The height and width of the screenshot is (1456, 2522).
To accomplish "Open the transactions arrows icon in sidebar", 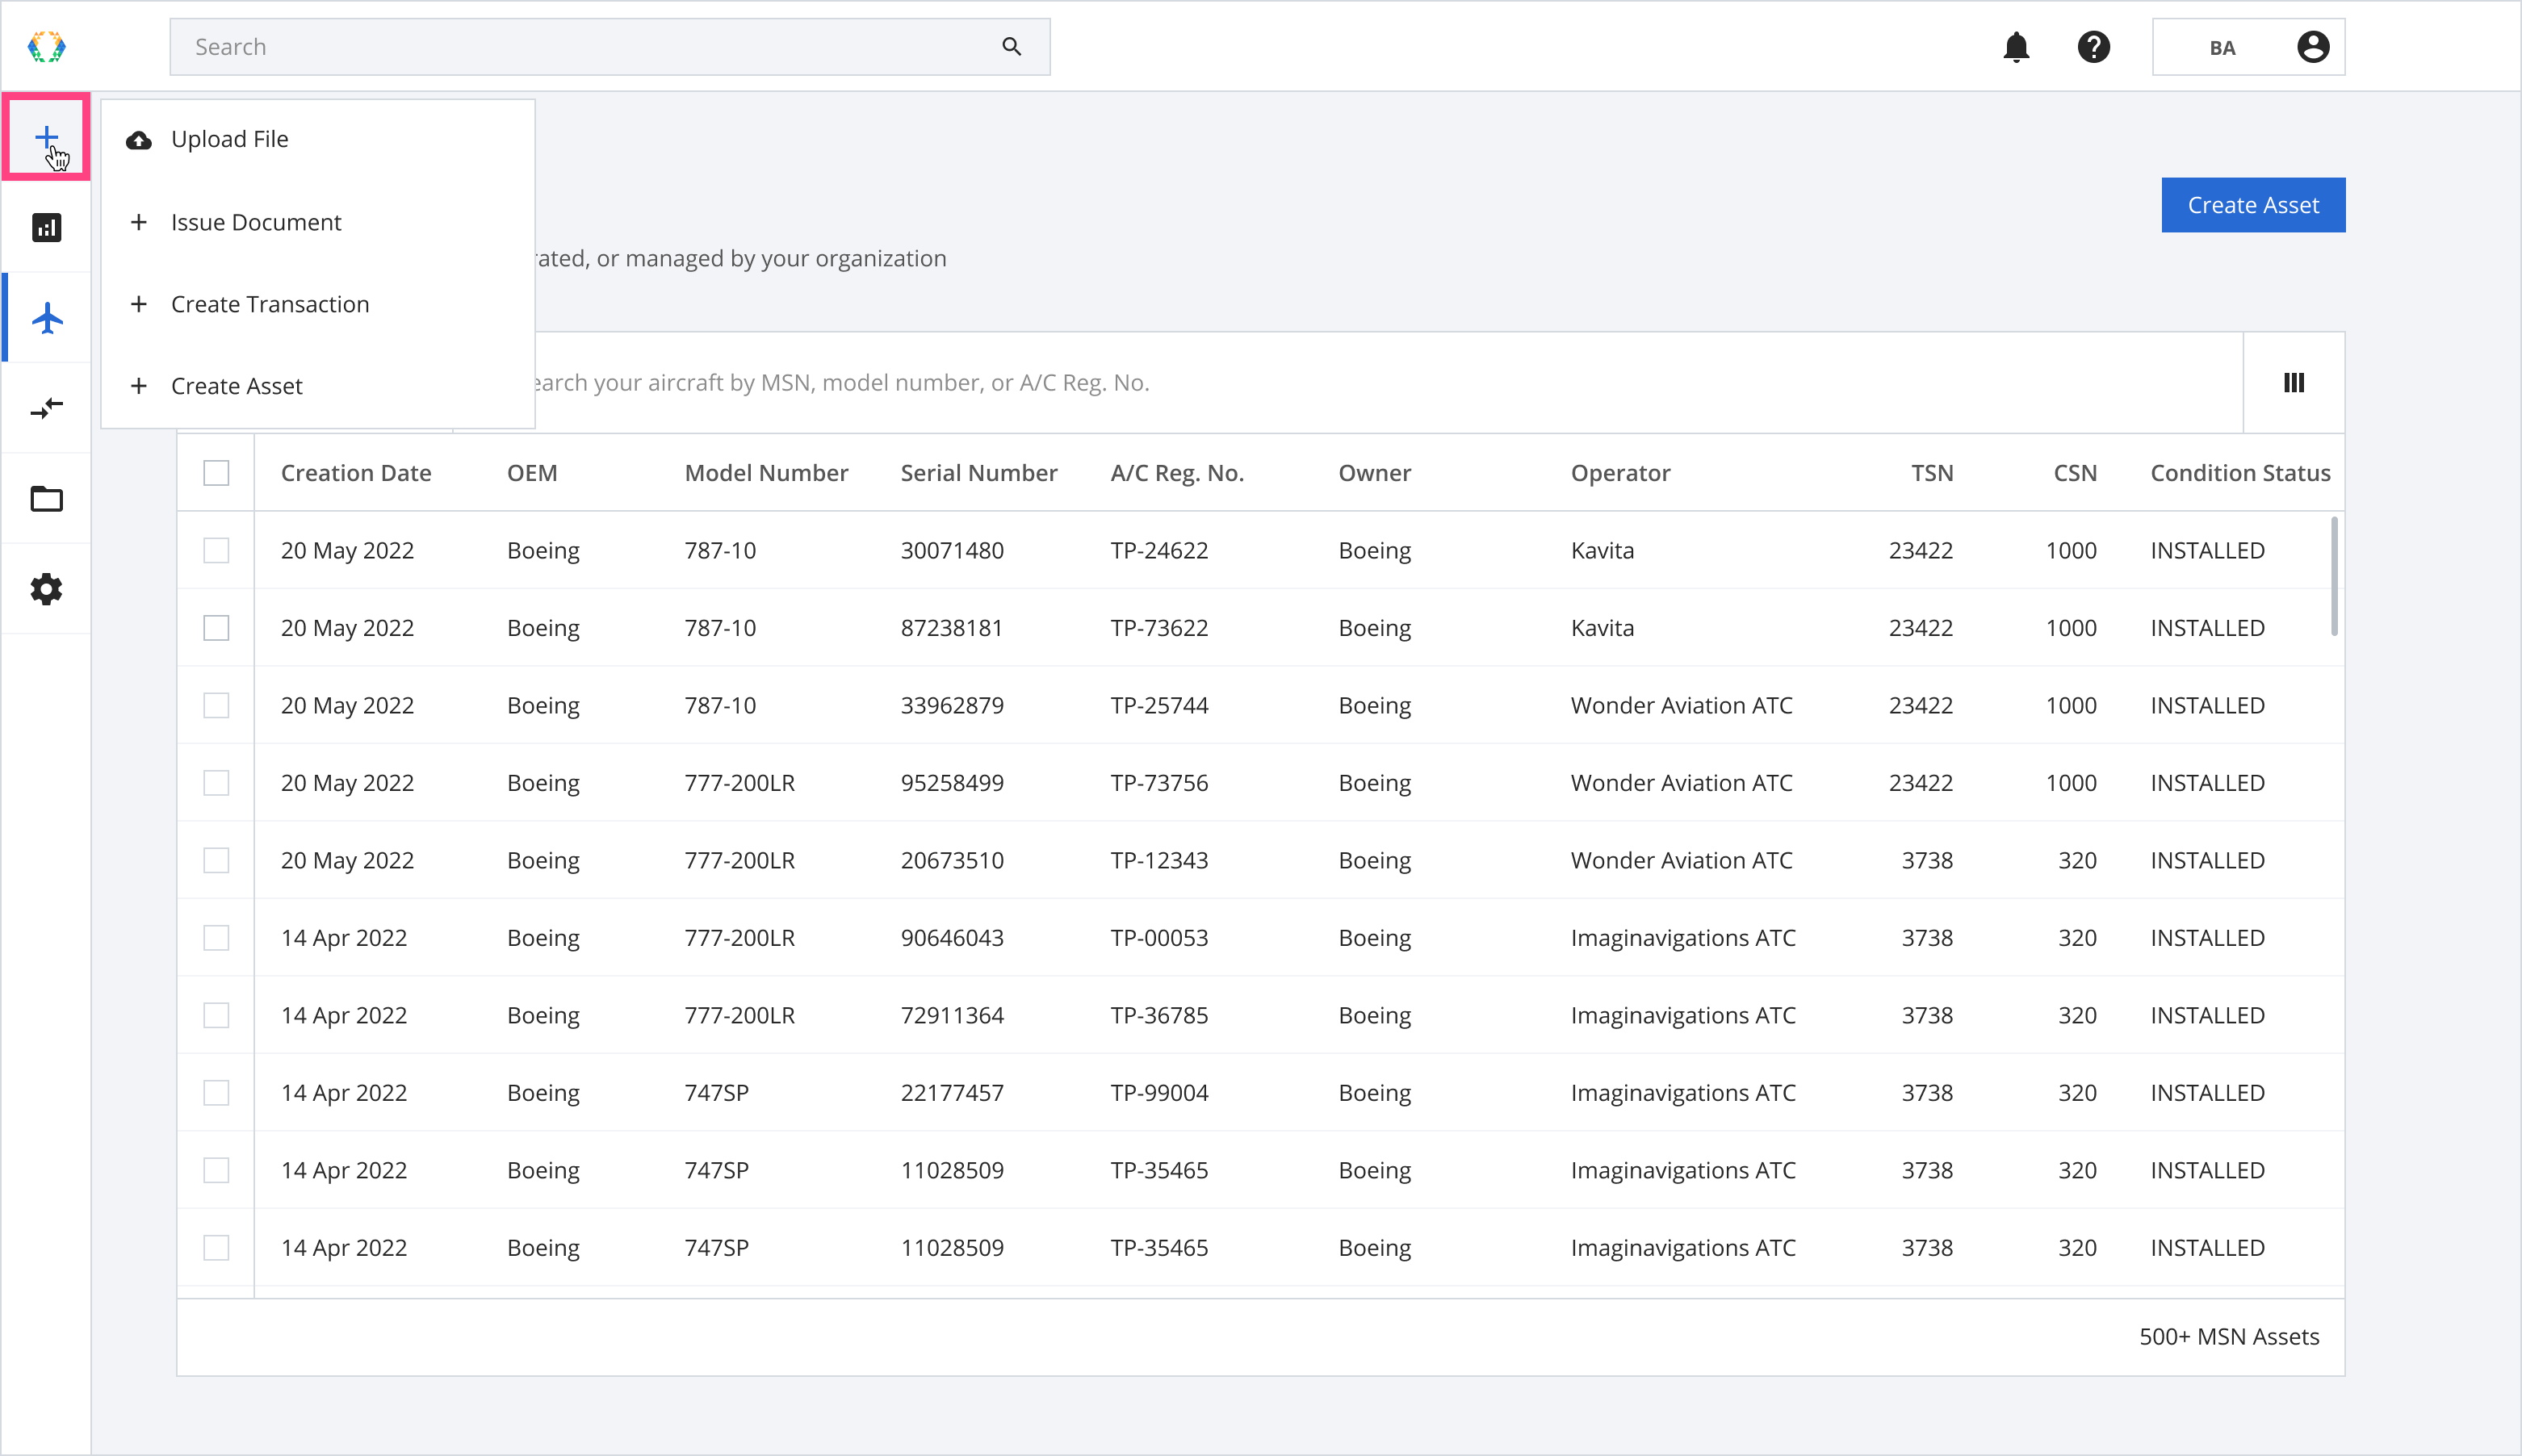I will 47,408.
